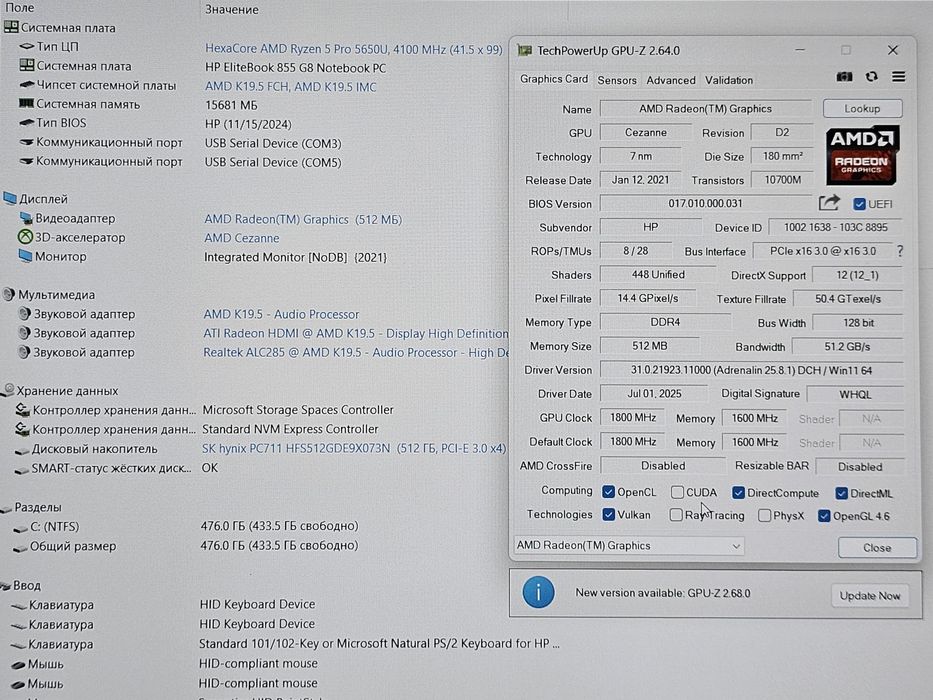The width and height of the screenshot is (933, 700).
Task: Click the C: (NTFS) partition icon
Action: click(20, 528)
